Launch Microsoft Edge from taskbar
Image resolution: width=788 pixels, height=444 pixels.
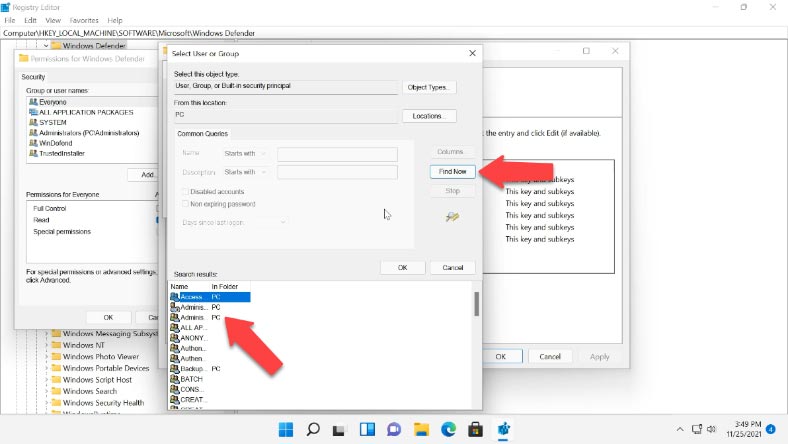(448, 429)
